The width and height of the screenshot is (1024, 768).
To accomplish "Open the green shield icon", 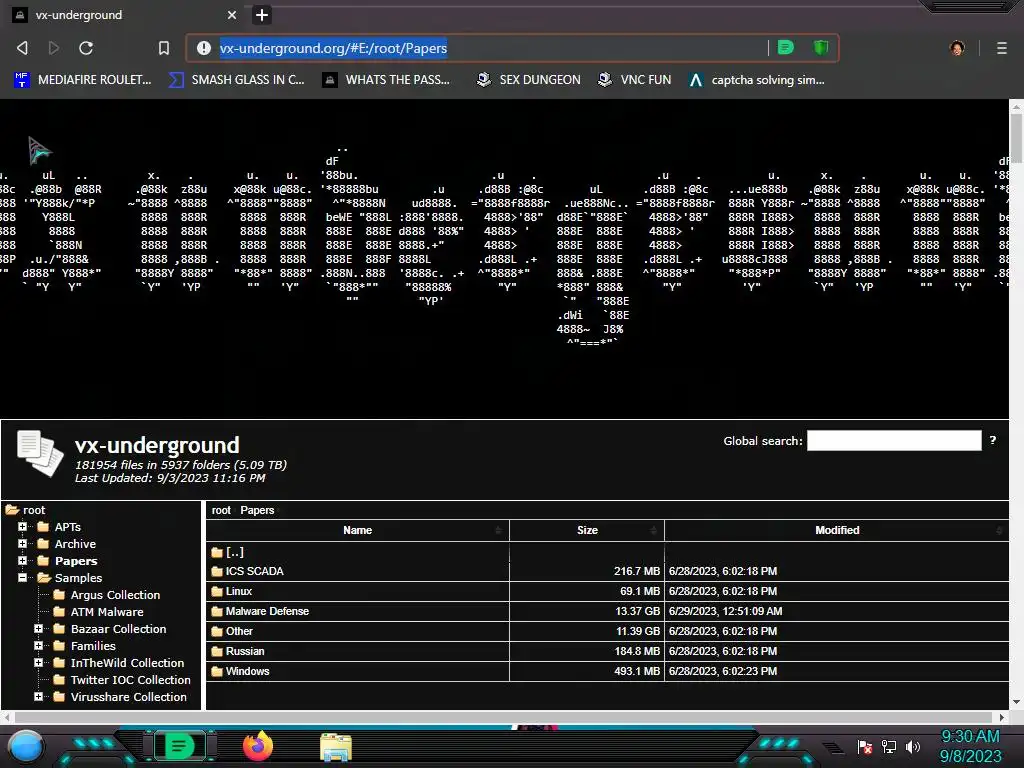I will pos(821,47).
